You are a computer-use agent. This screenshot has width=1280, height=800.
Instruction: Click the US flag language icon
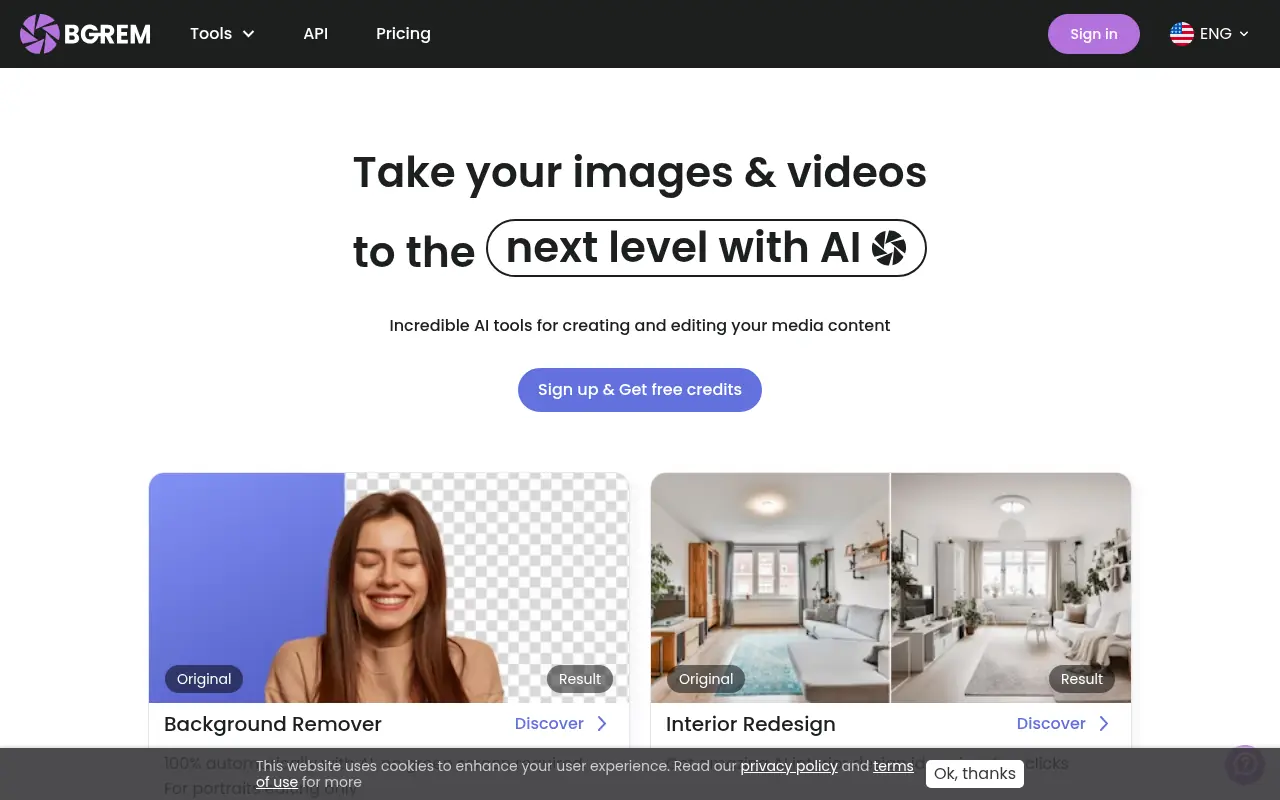[1181, 33]
